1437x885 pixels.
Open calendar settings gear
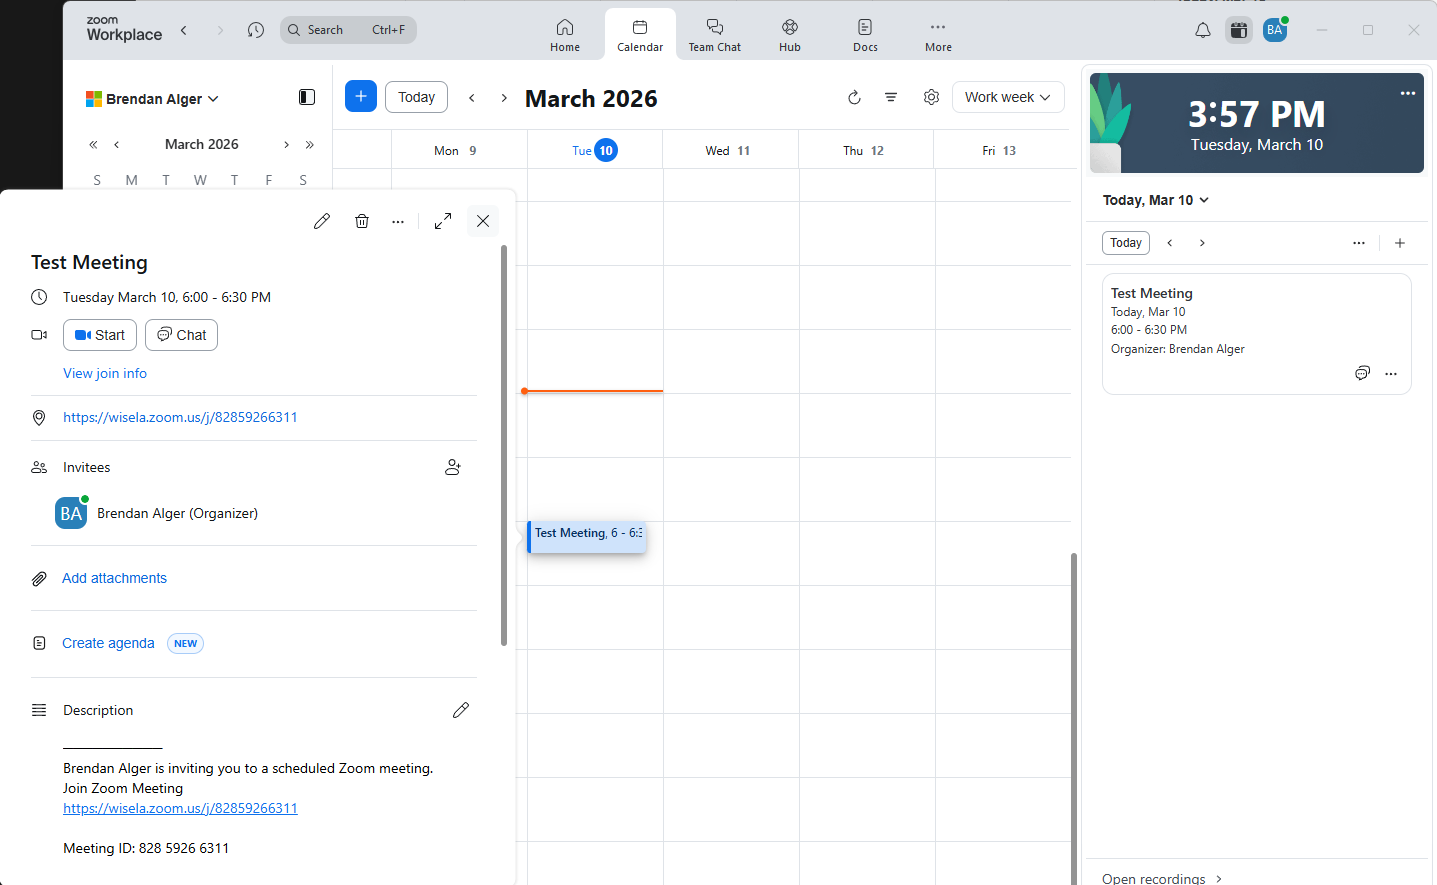(x=931, y=97)
